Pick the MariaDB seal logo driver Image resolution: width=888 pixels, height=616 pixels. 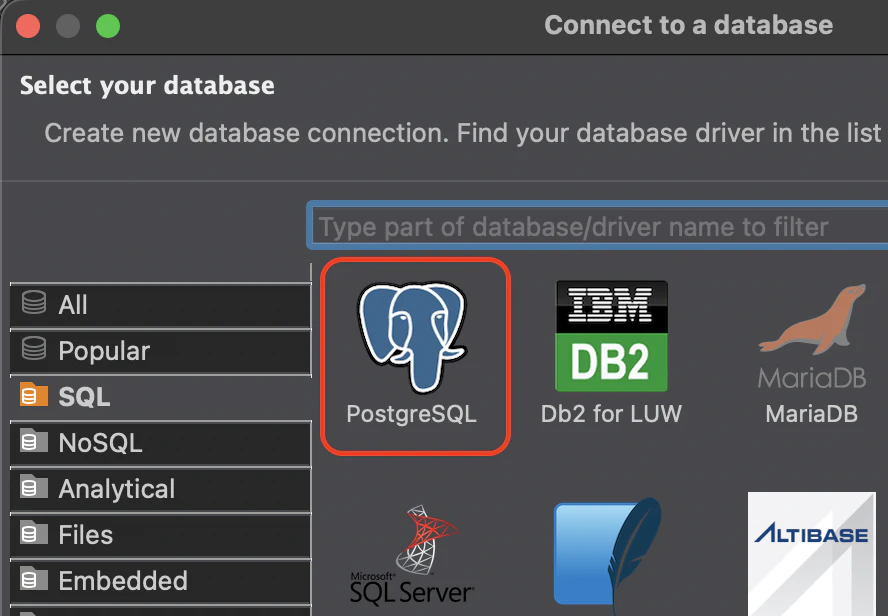click(x=812, y=353)
